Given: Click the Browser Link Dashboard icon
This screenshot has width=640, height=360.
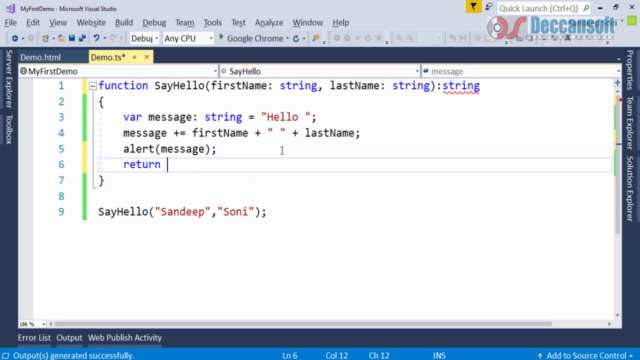Looking at the screenshot, I should click(316, 38).
